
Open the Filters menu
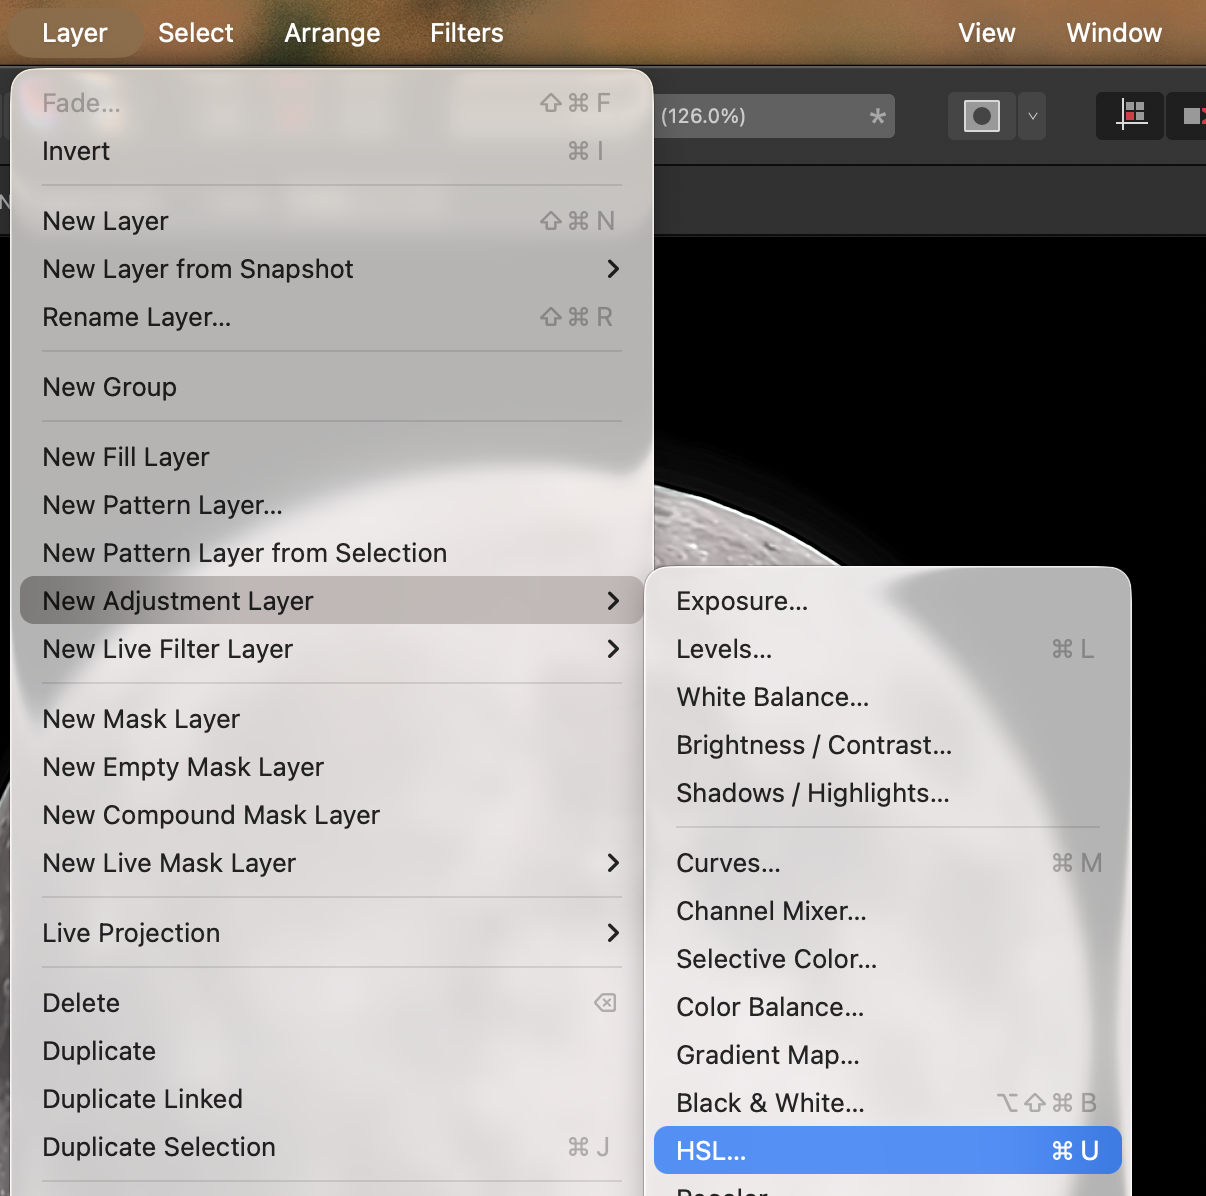466,33
